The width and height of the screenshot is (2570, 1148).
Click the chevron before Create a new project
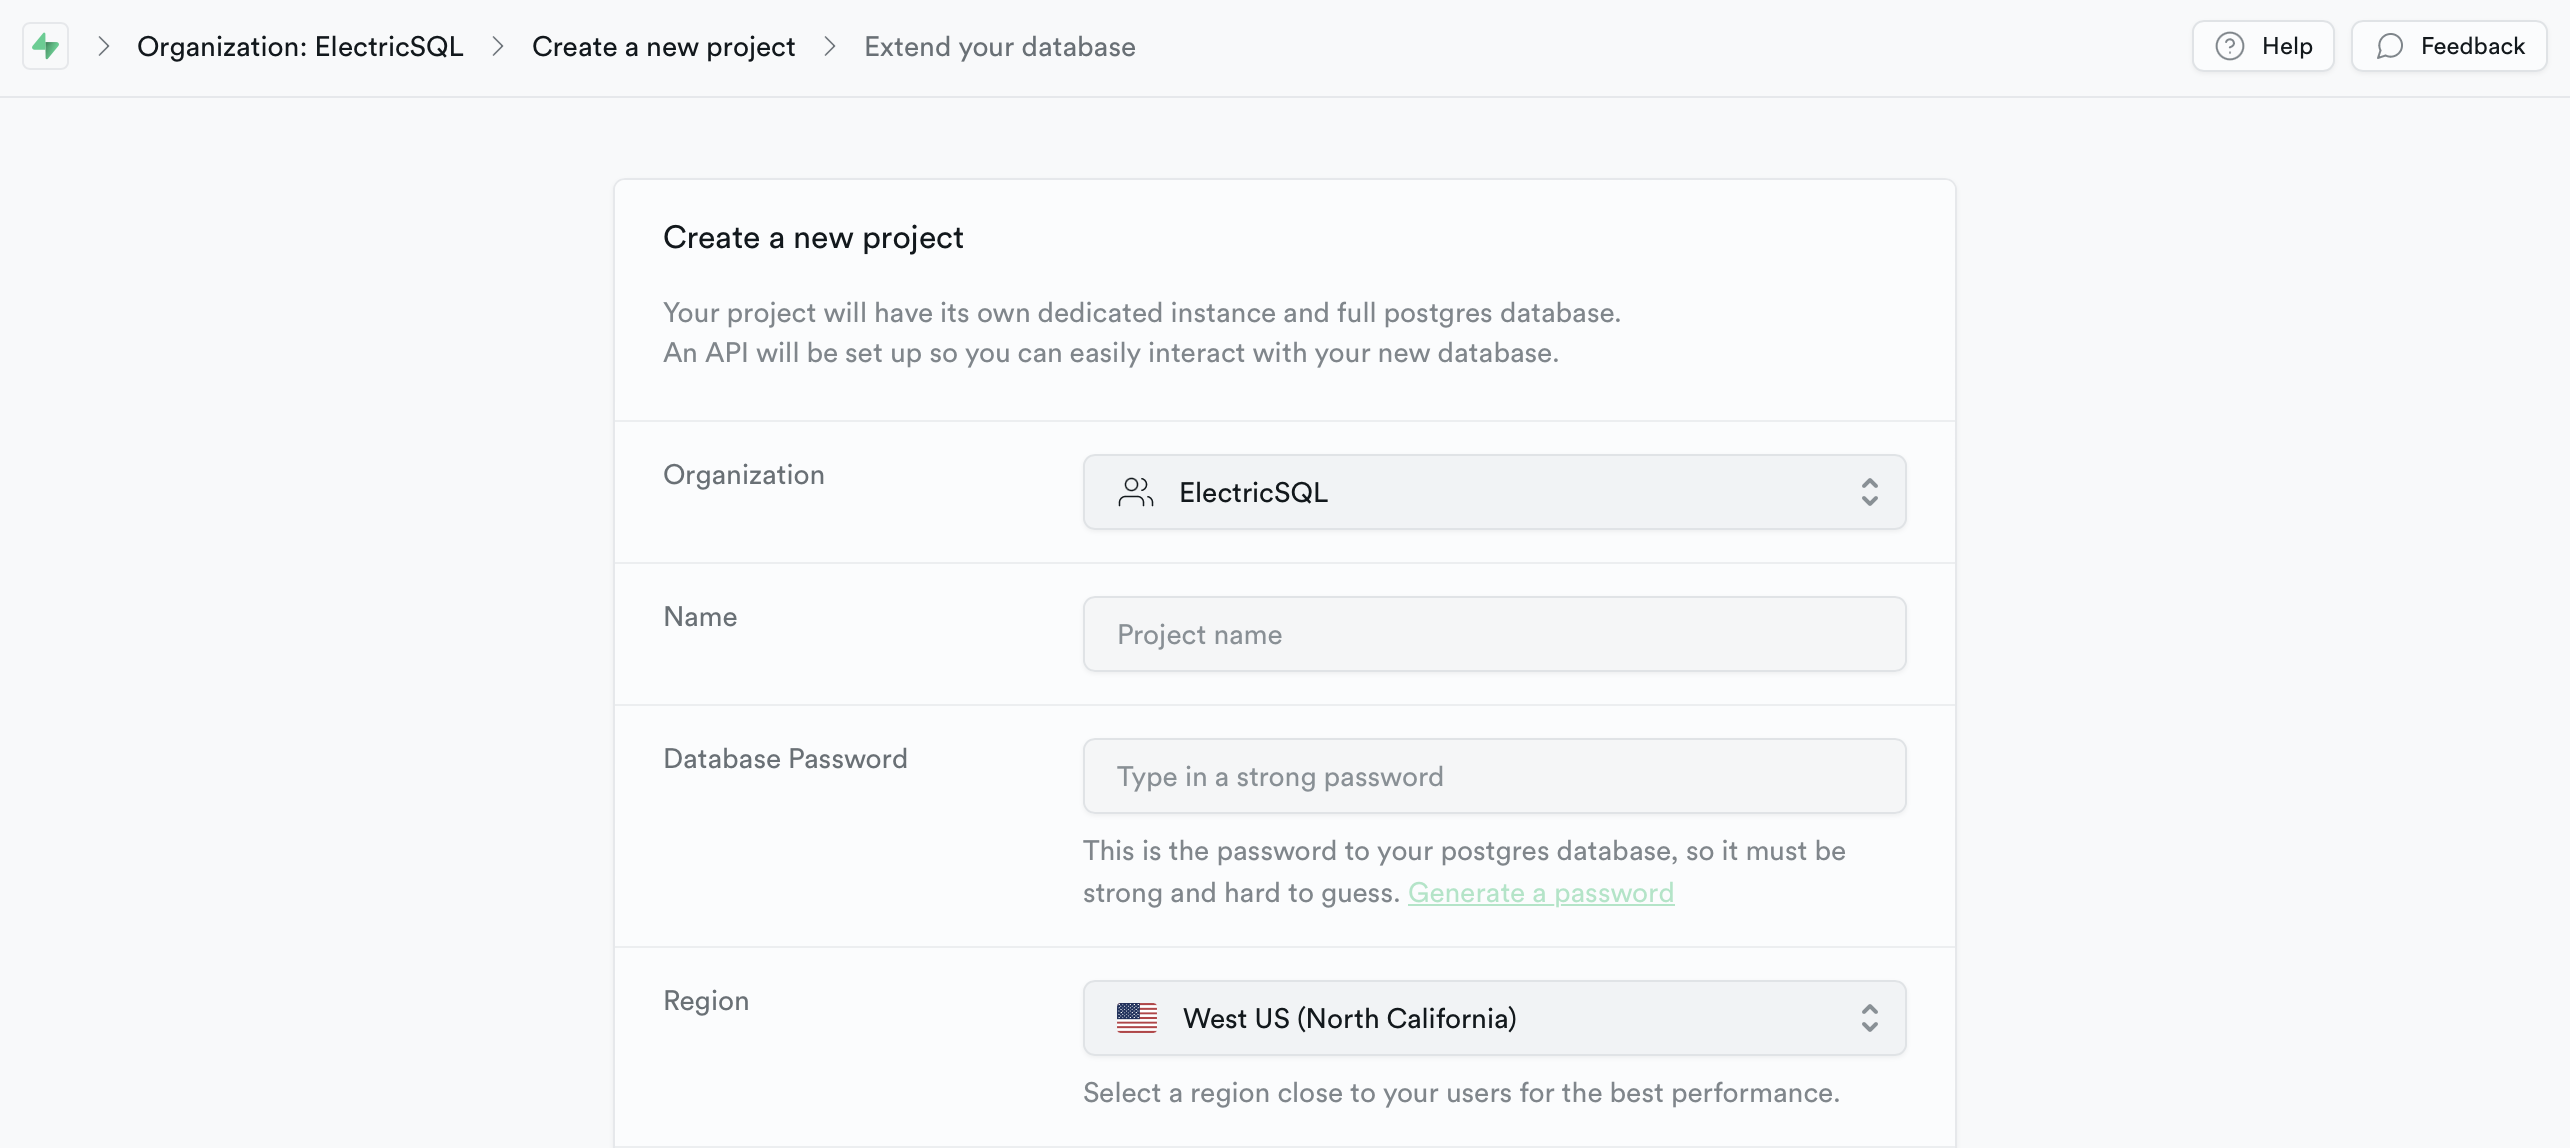click(x=498, y=46)
